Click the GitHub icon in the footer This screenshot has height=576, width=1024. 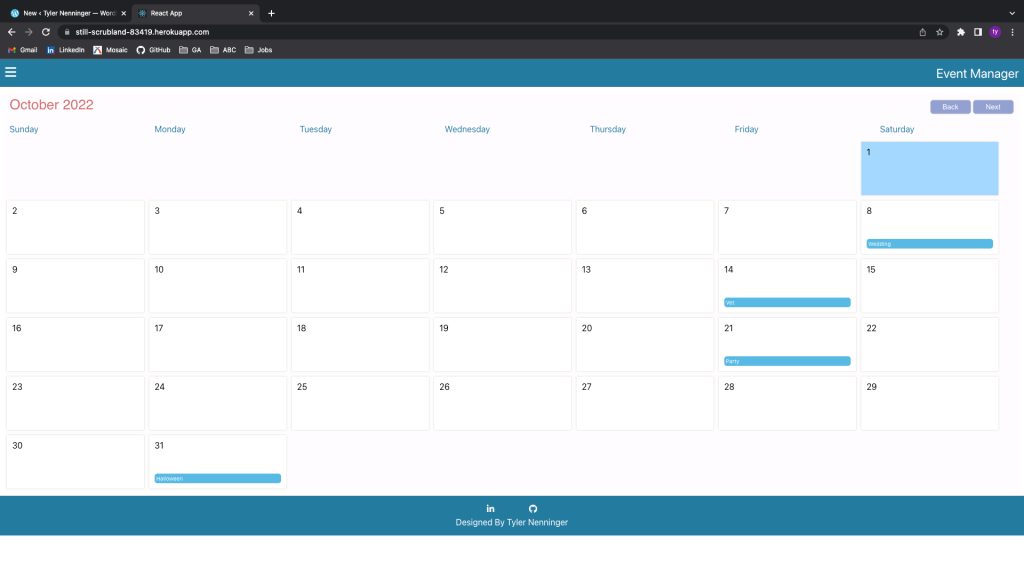click(533, 509)
